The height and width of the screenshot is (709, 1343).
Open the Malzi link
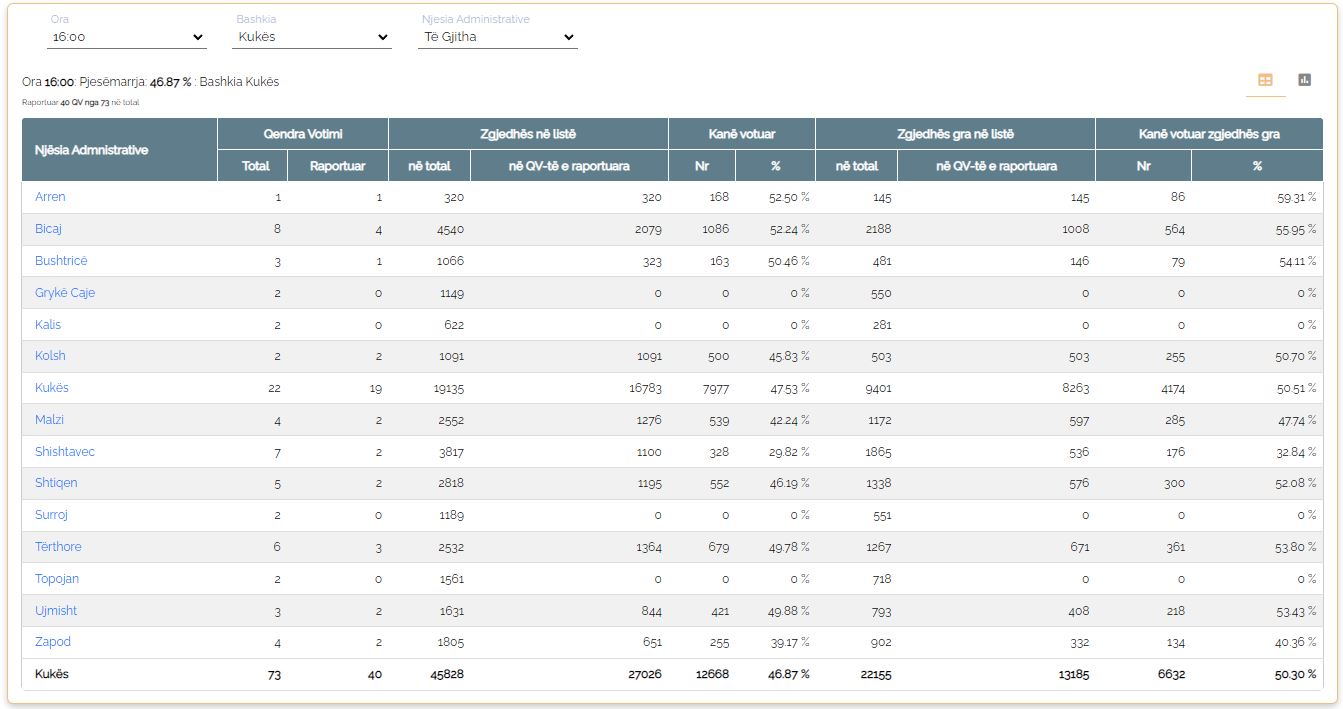pos(49,420)
